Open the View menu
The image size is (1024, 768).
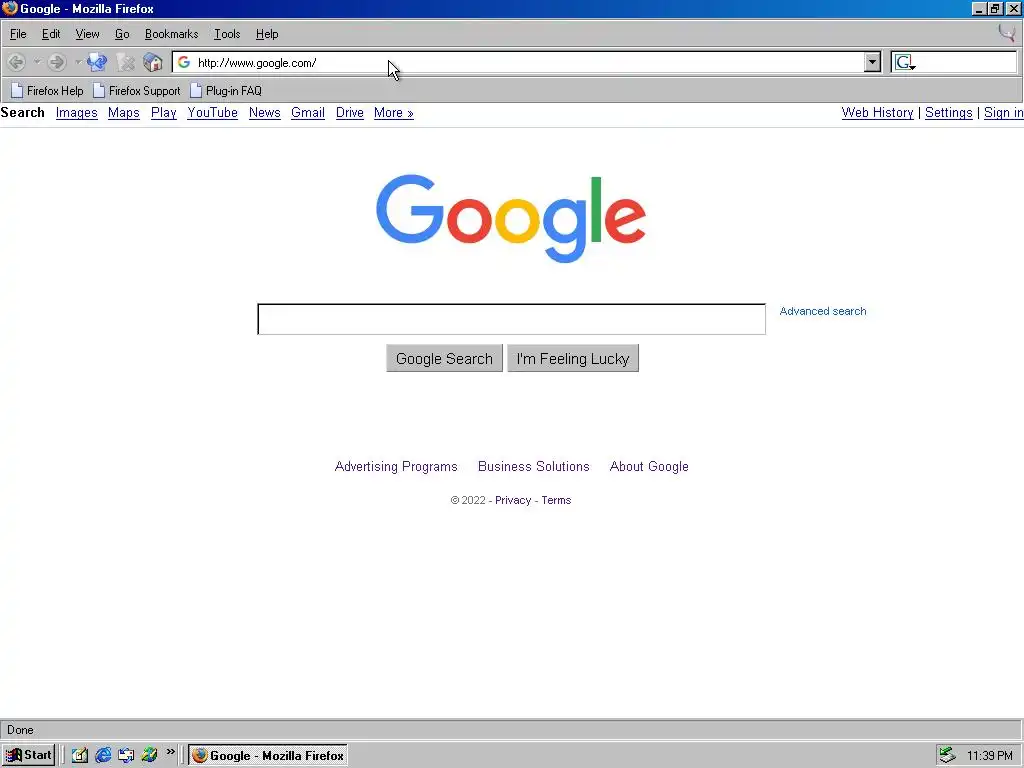88,34
